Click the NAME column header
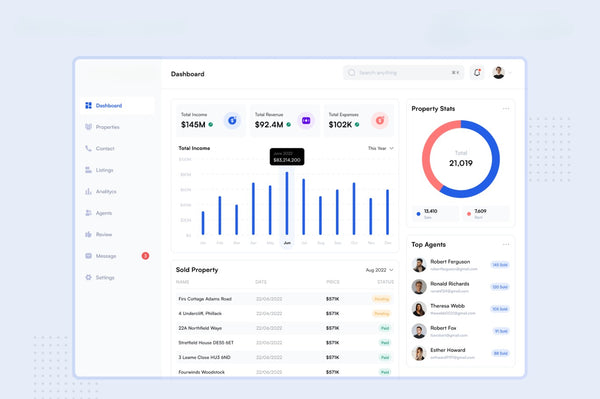This screenshot has height=399, width=600. click(x=183, y=282)
